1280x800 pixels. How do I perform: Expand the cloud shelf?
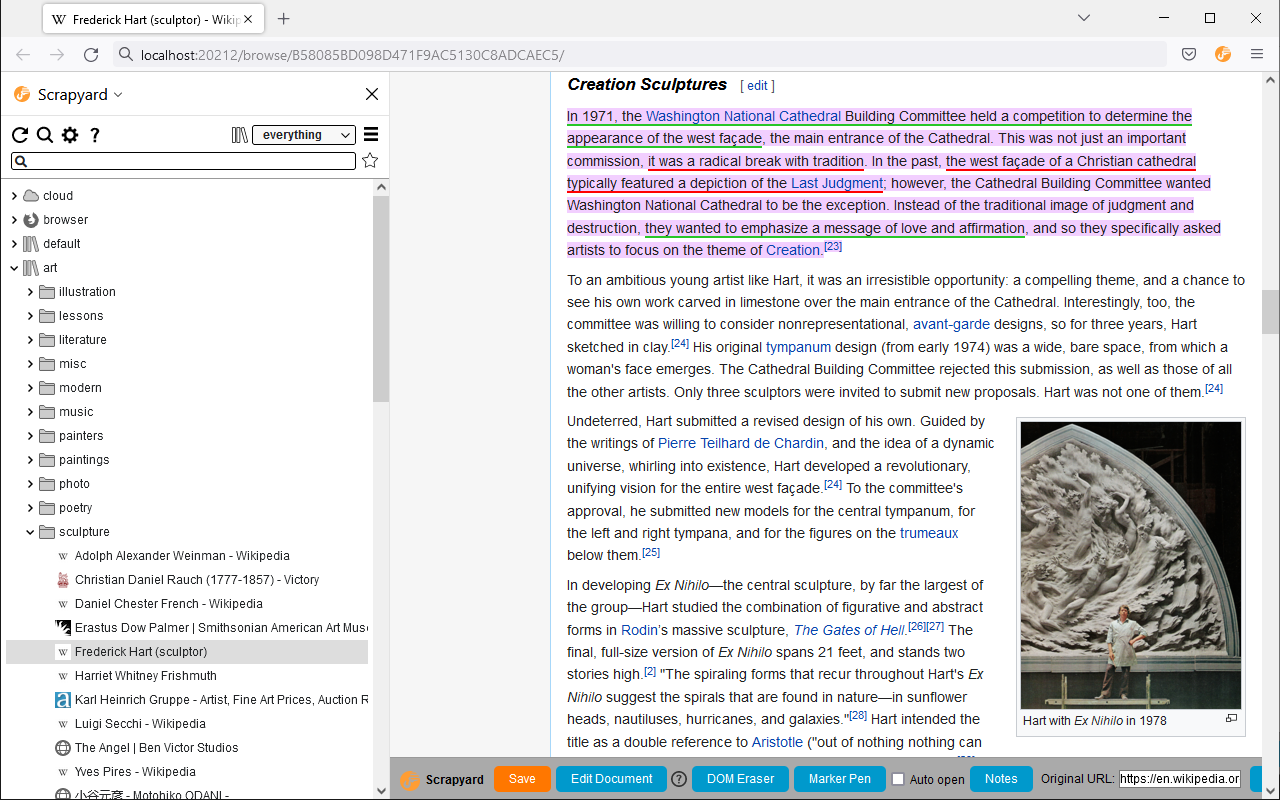tap(14, 196)
